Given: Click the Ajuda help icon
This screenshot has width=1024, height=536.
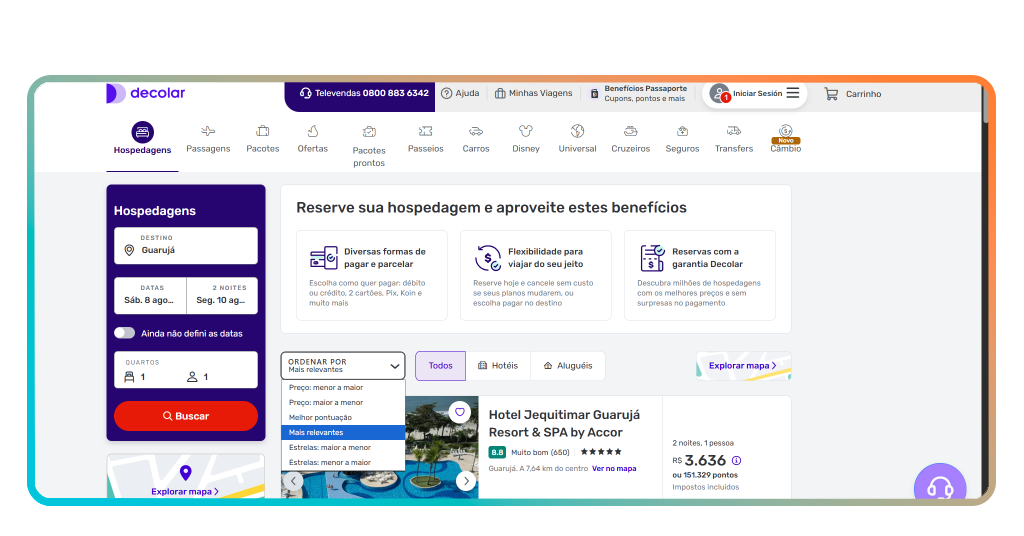Looking at the screenshot, I should [x=447, y=93].
